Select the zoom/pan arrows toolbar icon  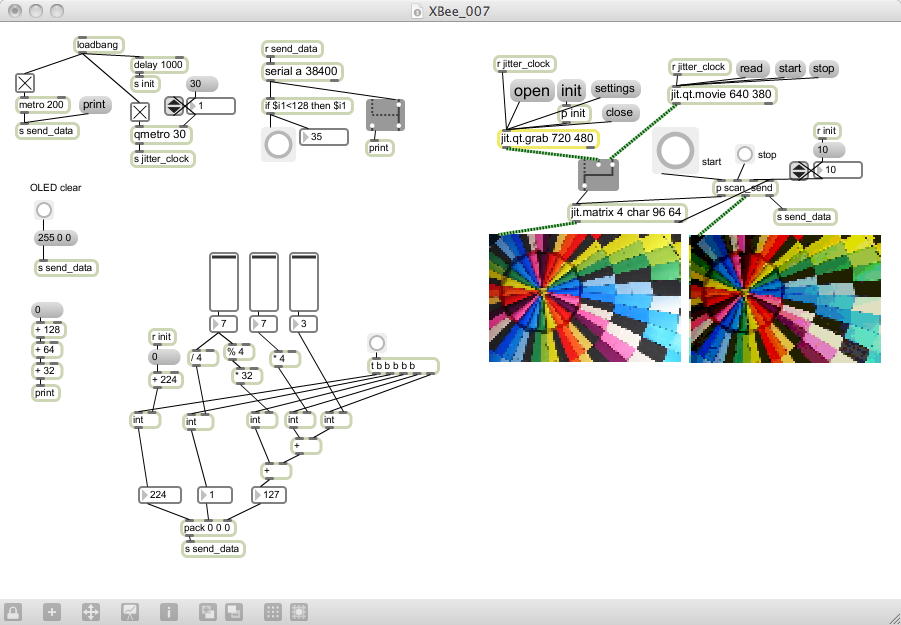pos(91,611)
